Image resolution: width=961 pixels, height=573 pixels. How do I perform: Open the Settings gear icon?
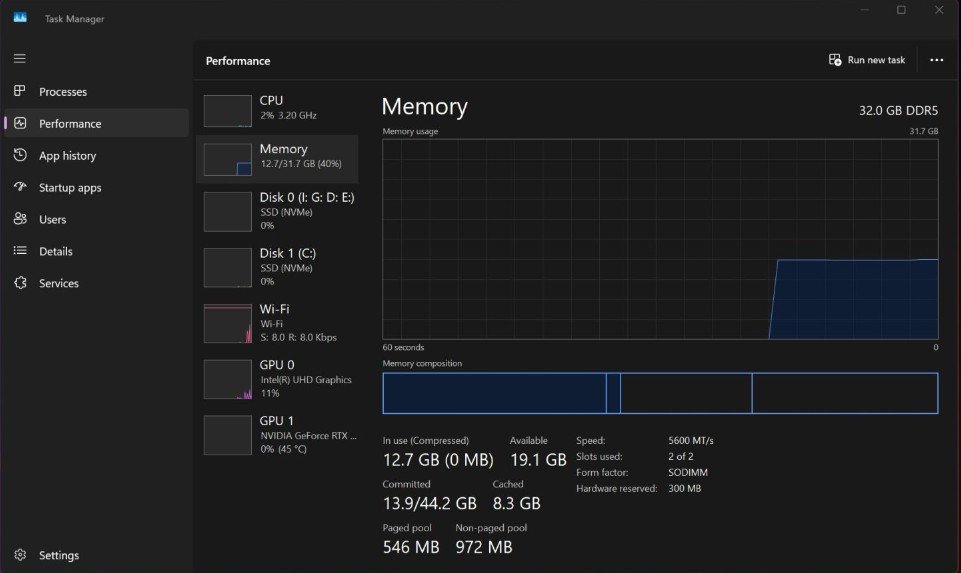pos(20,555)
